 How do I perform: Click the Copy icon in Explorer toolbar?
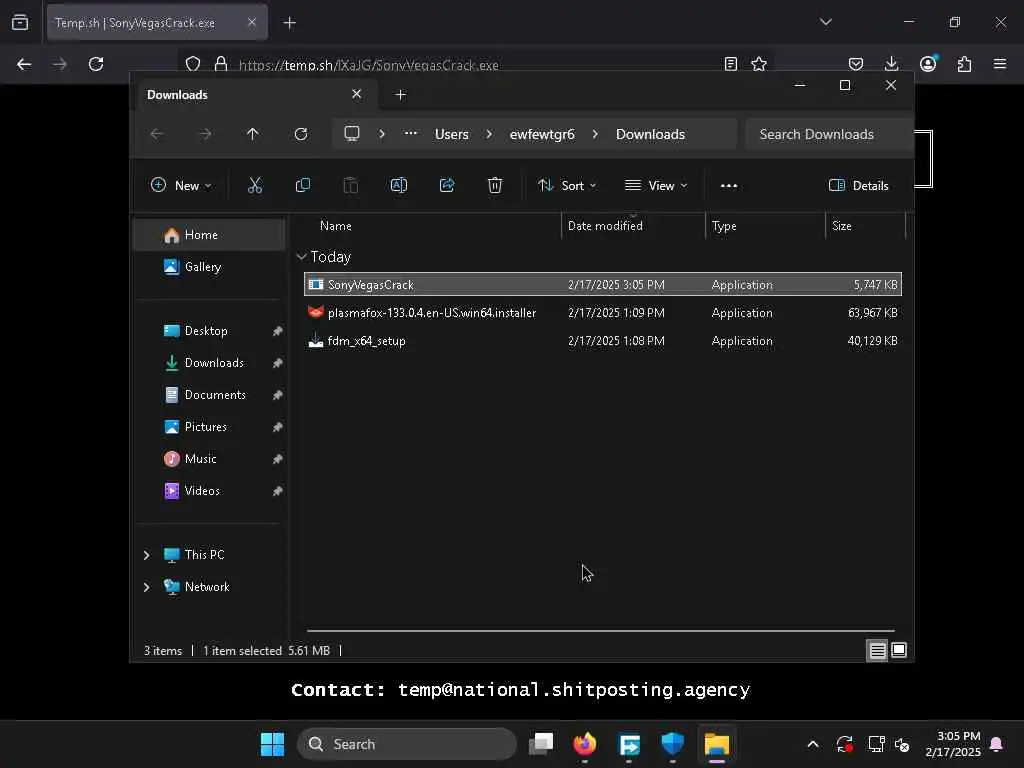[302, 185]
